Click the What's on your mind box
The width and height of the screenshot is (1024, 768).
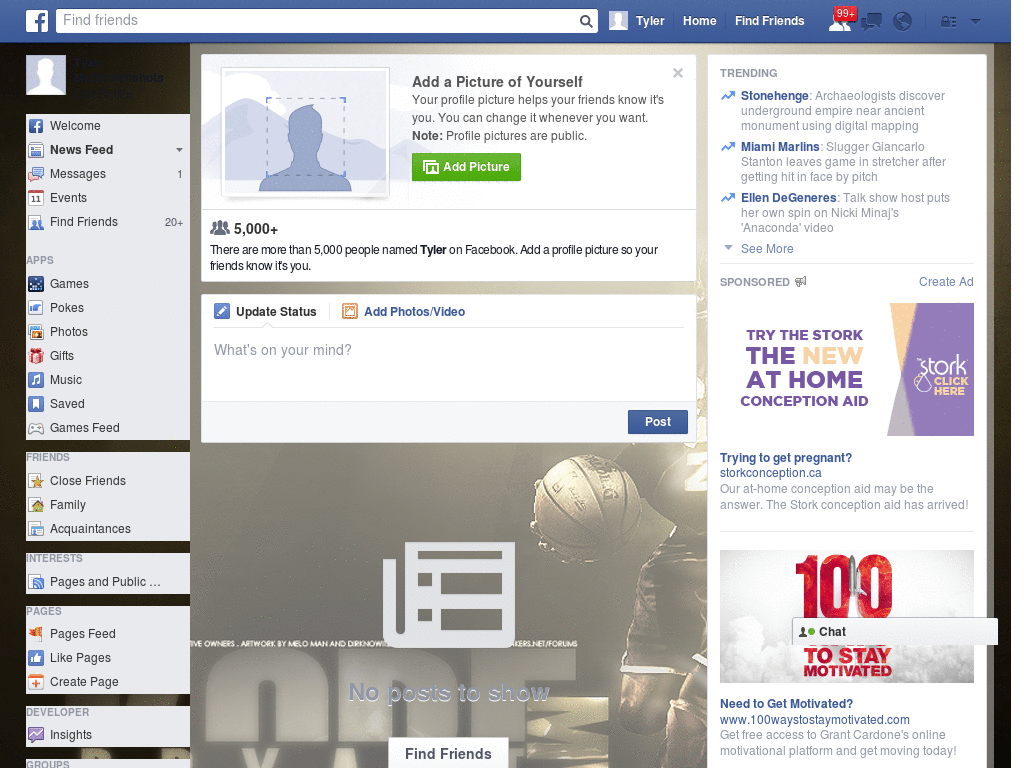click(449, 366)
